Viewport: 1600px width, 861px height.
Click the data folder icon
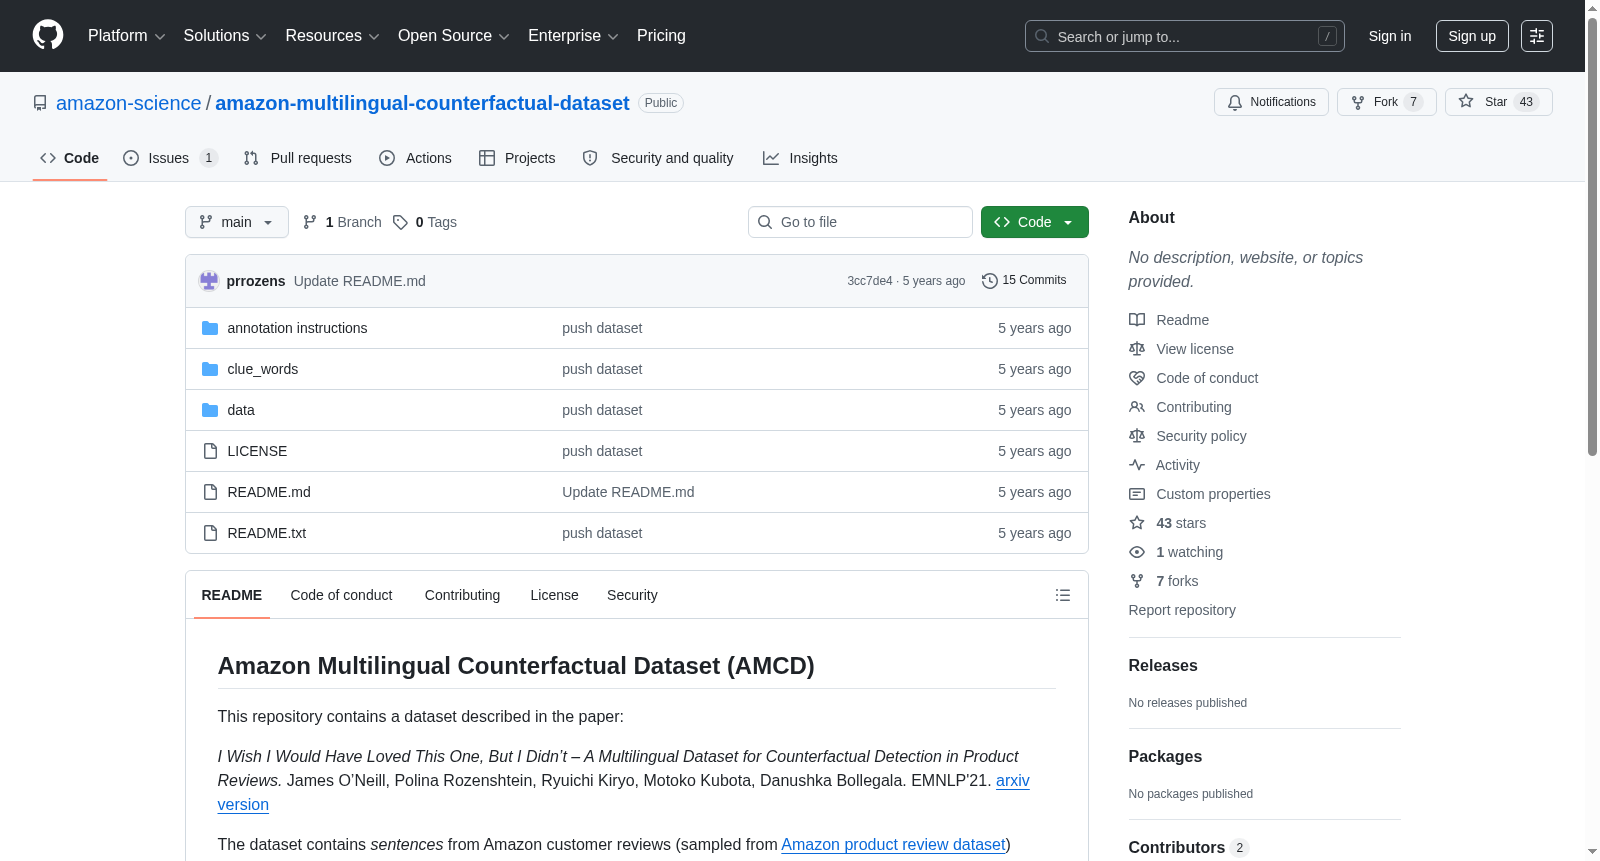[x=210, y=410]
